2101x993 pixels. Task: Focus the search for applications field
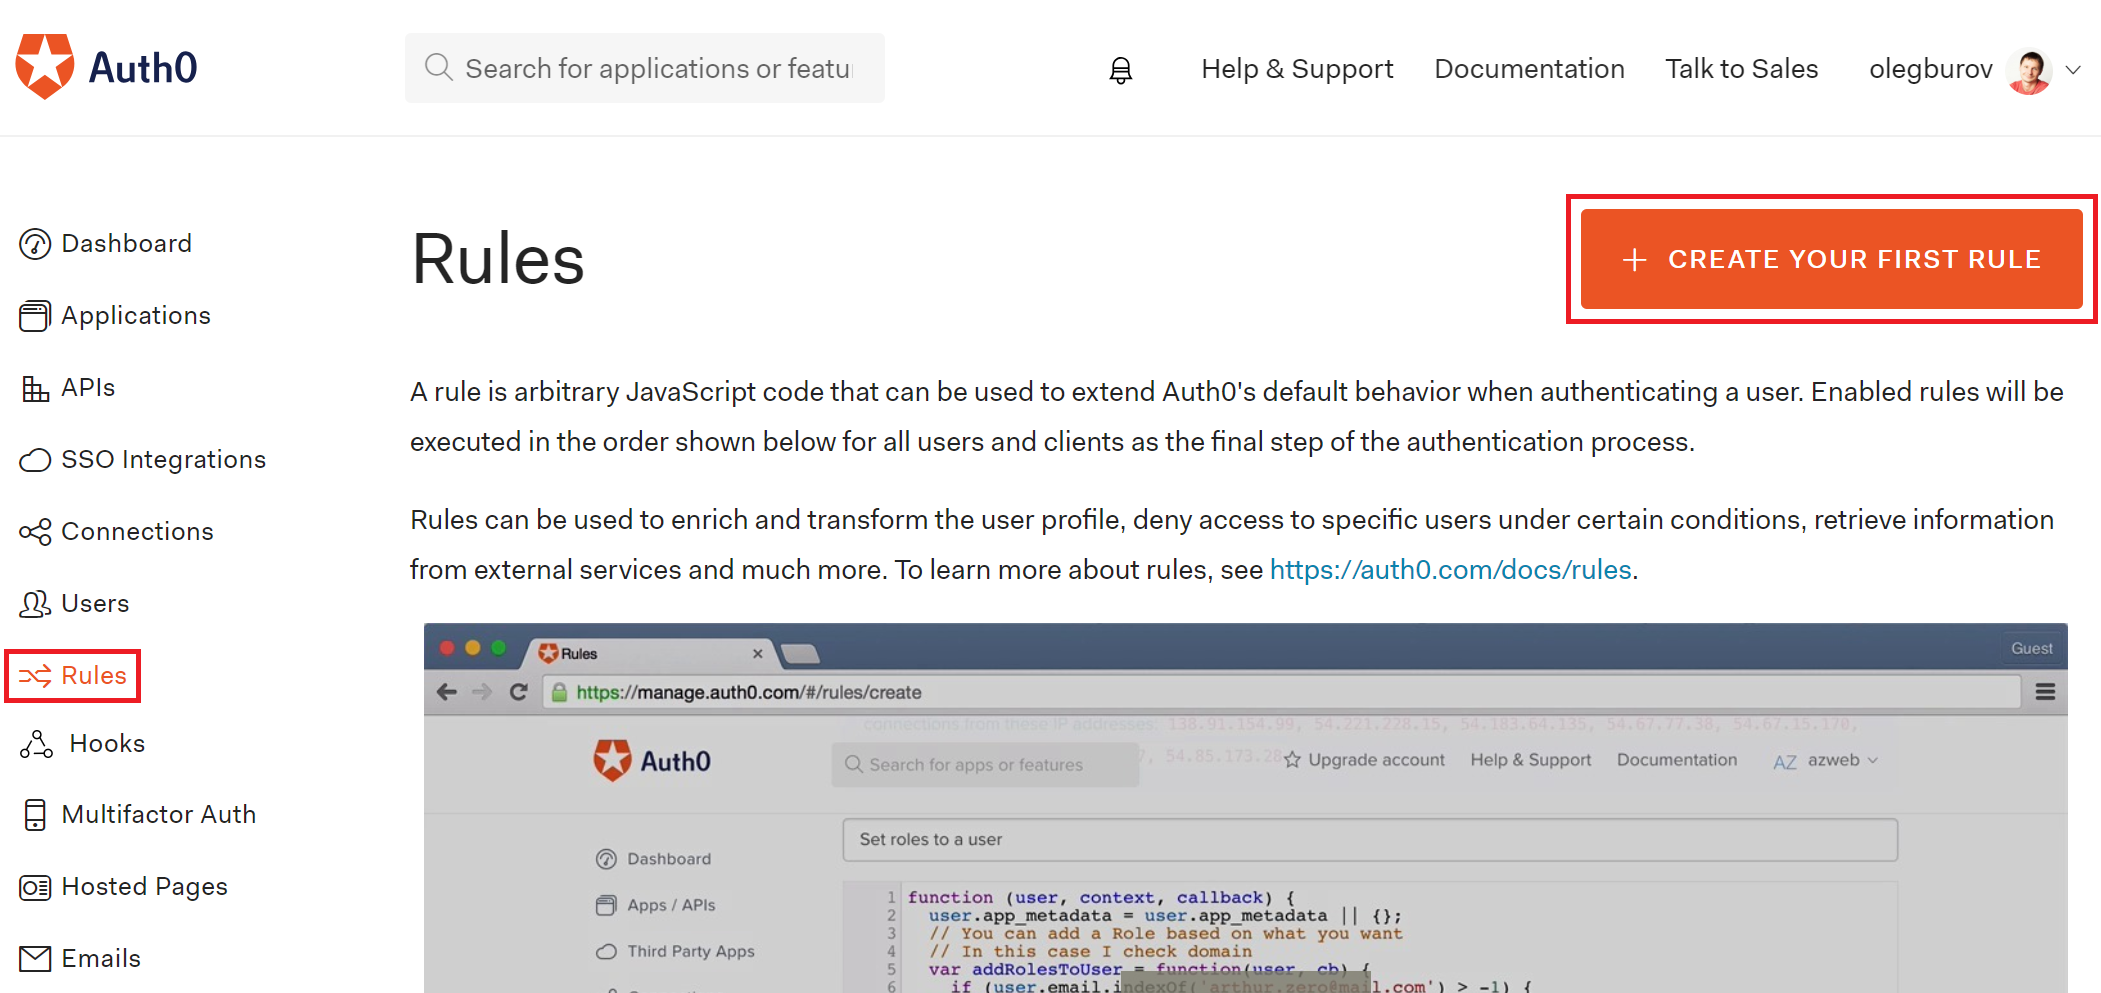(x=658, y=69)
